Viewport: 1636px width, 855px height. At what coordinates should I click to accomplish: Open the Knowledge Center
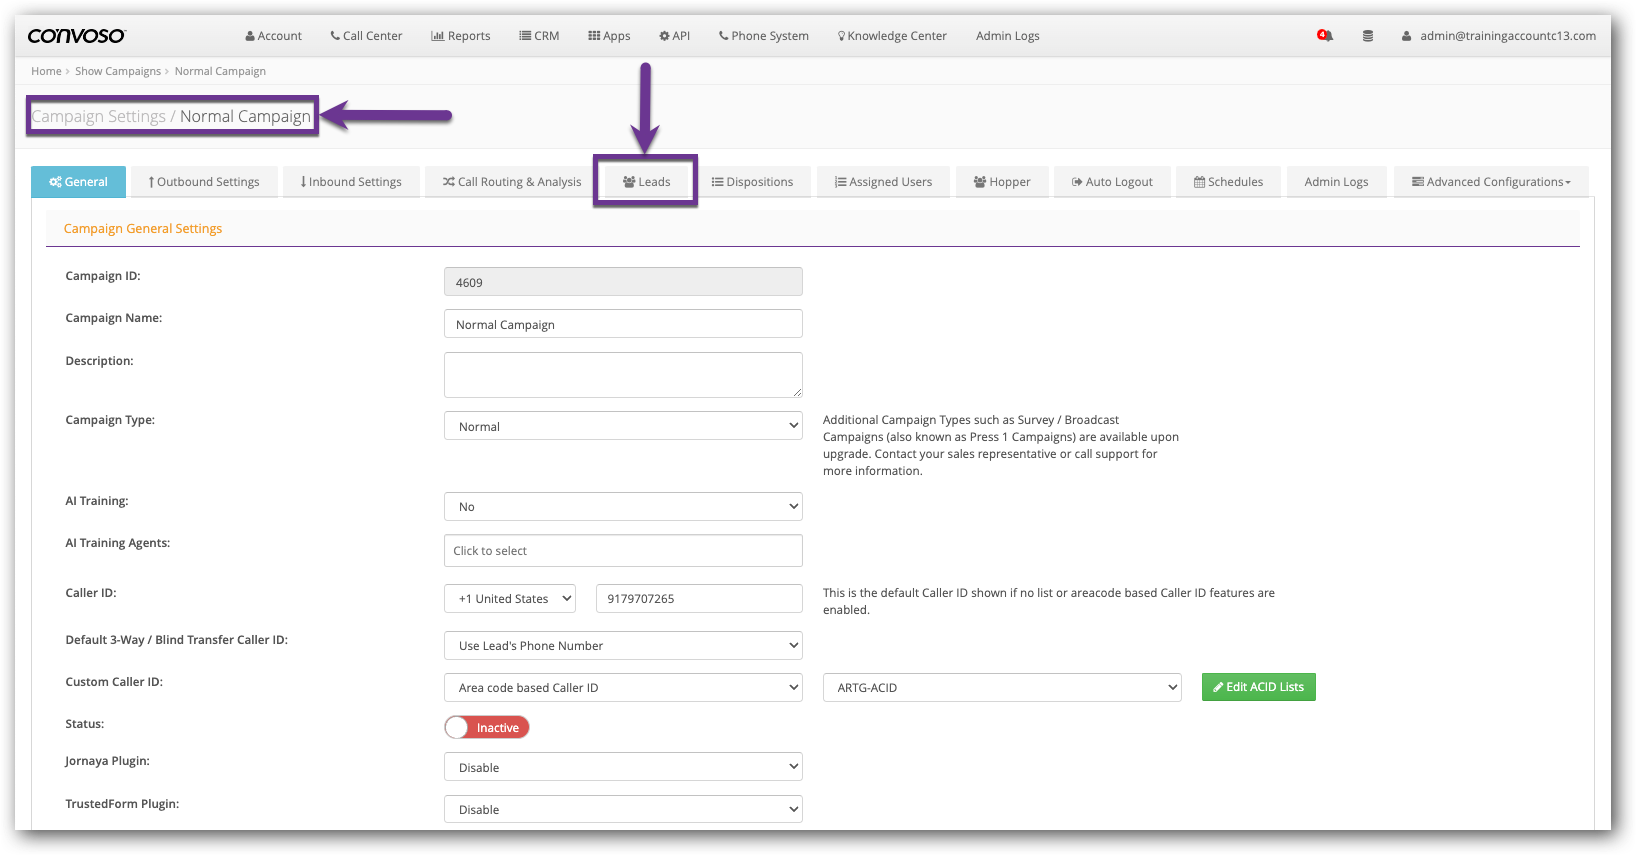click(x=892, y=36)
